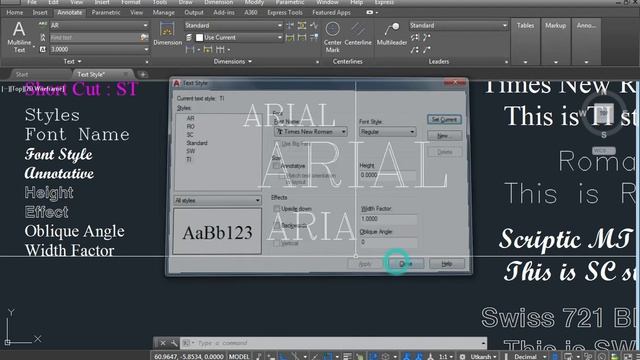The image size is (640, 360).
Task: Select the SW style in Styles list
Action: click(190, 151)
